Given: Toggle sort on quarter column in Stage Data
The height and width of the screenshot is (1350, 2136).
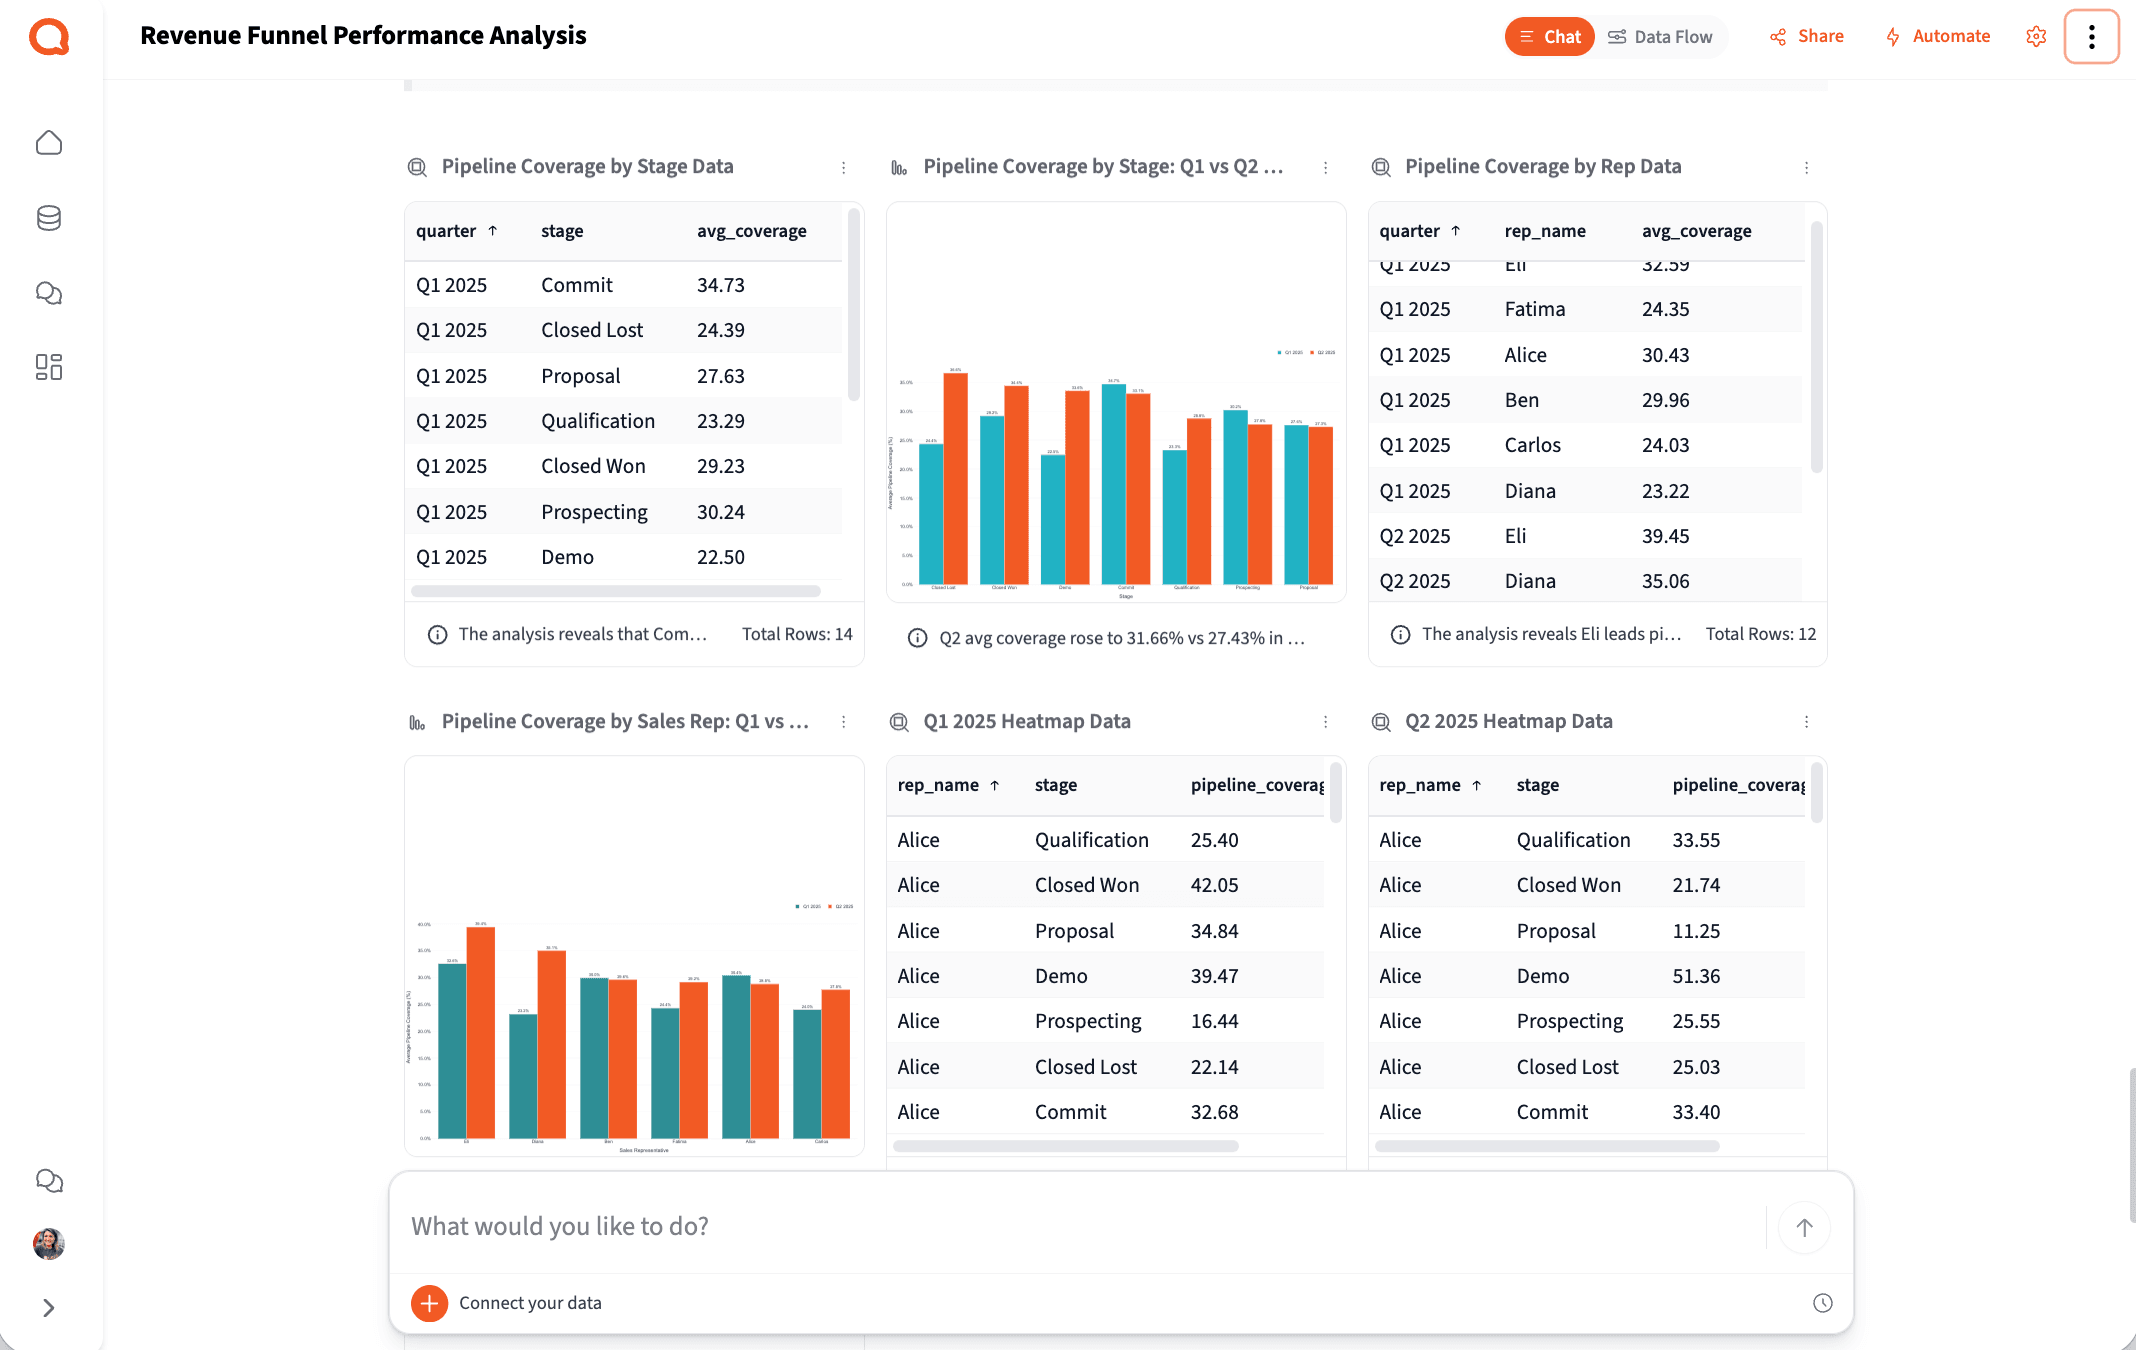Looking at the screenshot, I should pos(493,230).
